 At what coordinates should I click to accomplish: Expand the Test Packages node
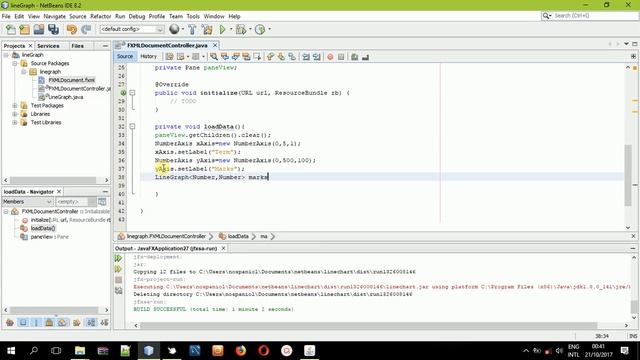click(x=15, y=105)
